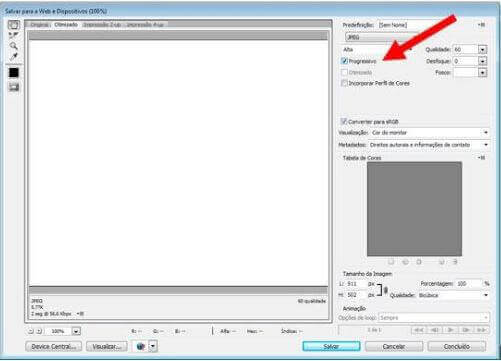Open the Predefinição panel menu icon

481,25
